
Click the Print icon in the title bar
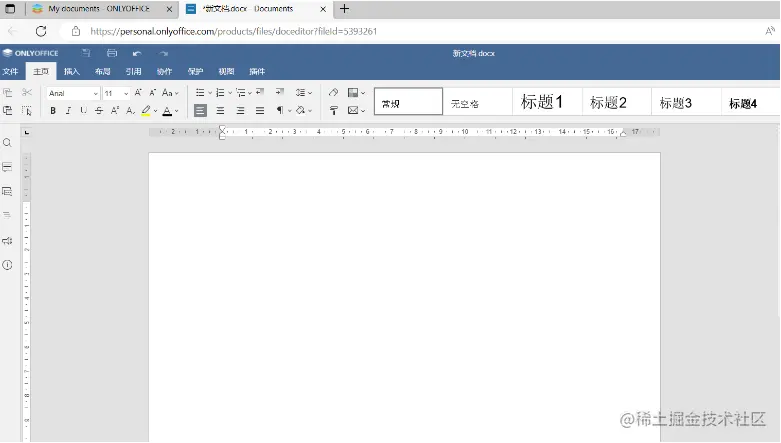[112, 53]
